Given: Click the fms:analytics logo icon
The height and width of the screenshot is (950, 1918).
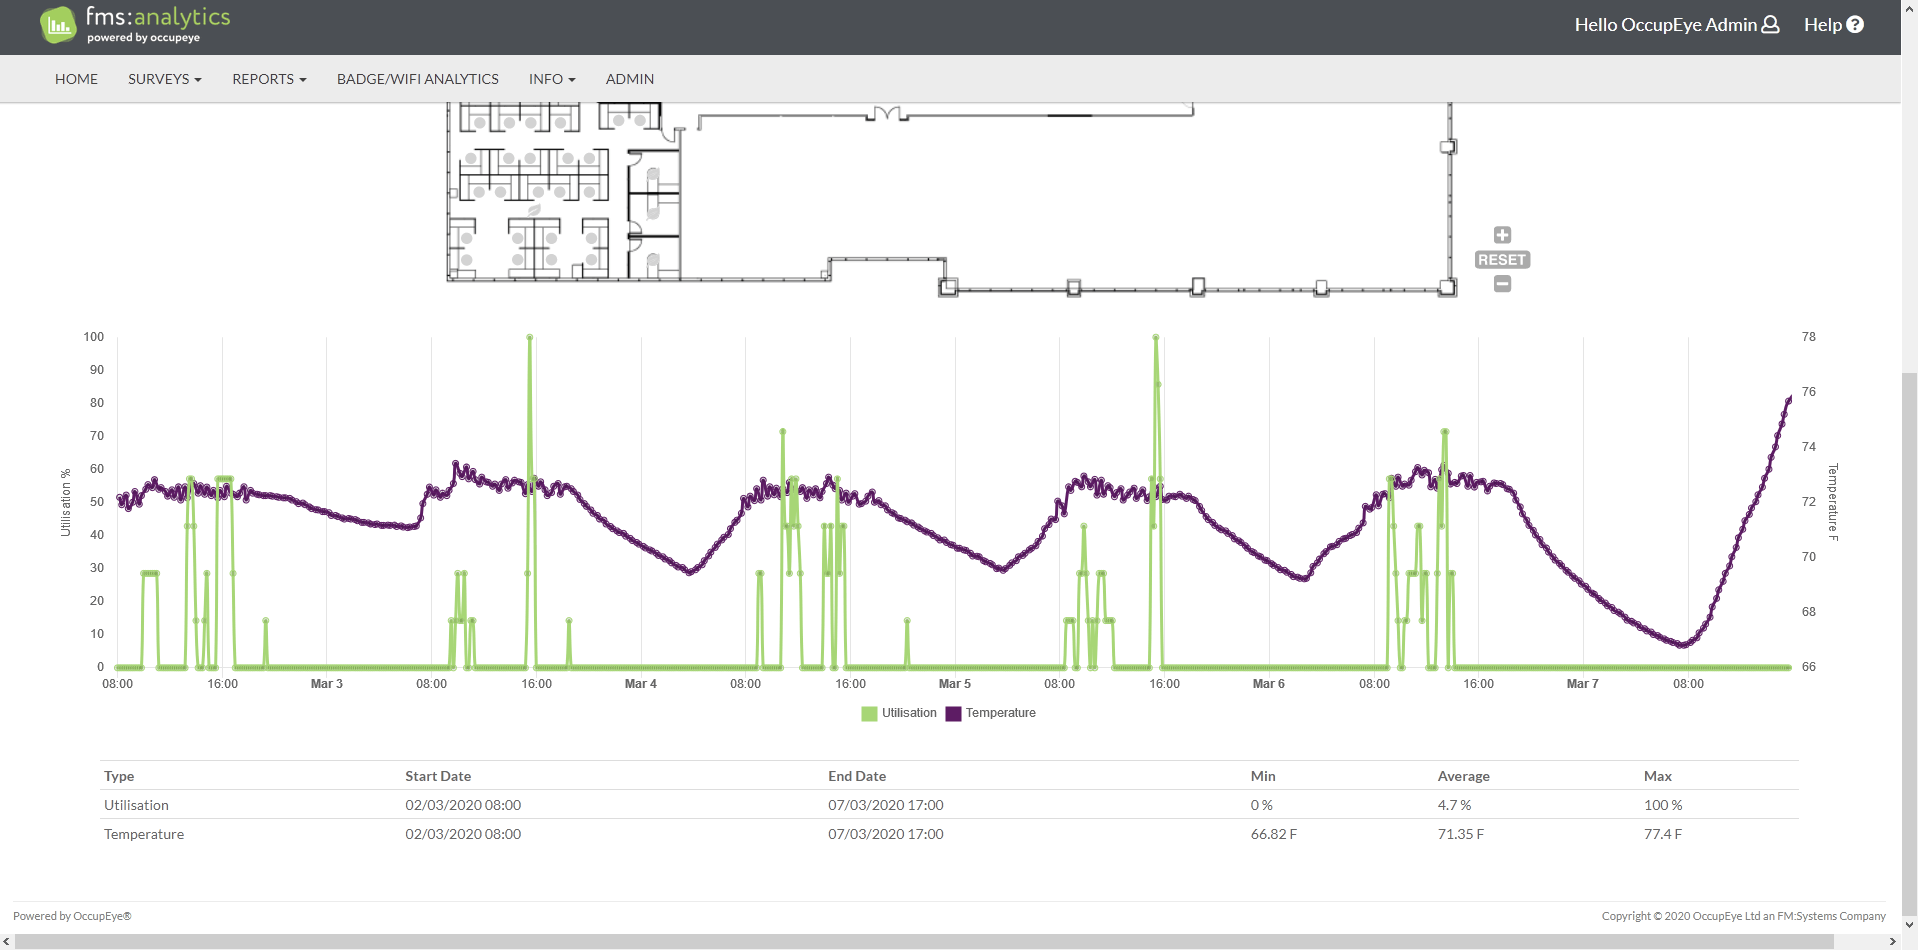Looking at the screenshot, I should [58, 25].
